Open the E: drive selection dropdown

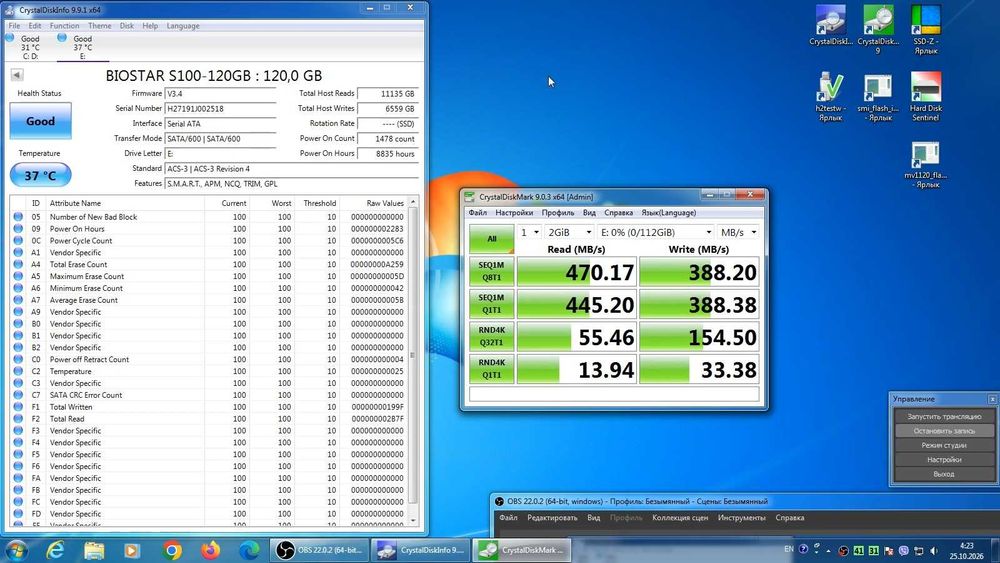pos(656,232)
